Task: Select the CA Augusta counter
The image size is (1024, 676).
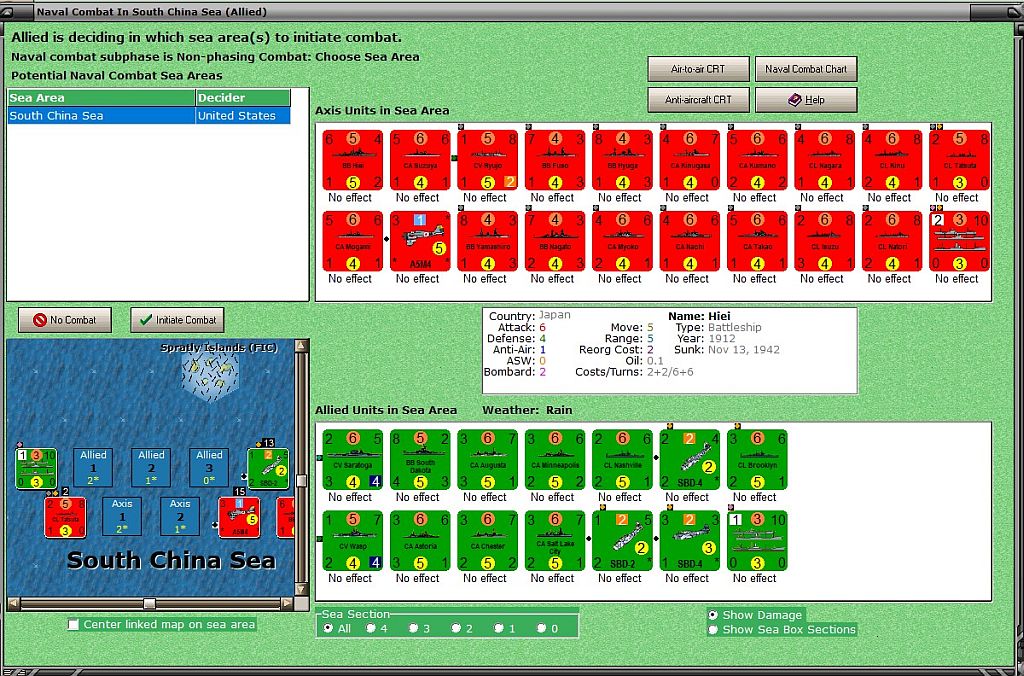Action: coord(487,460)
